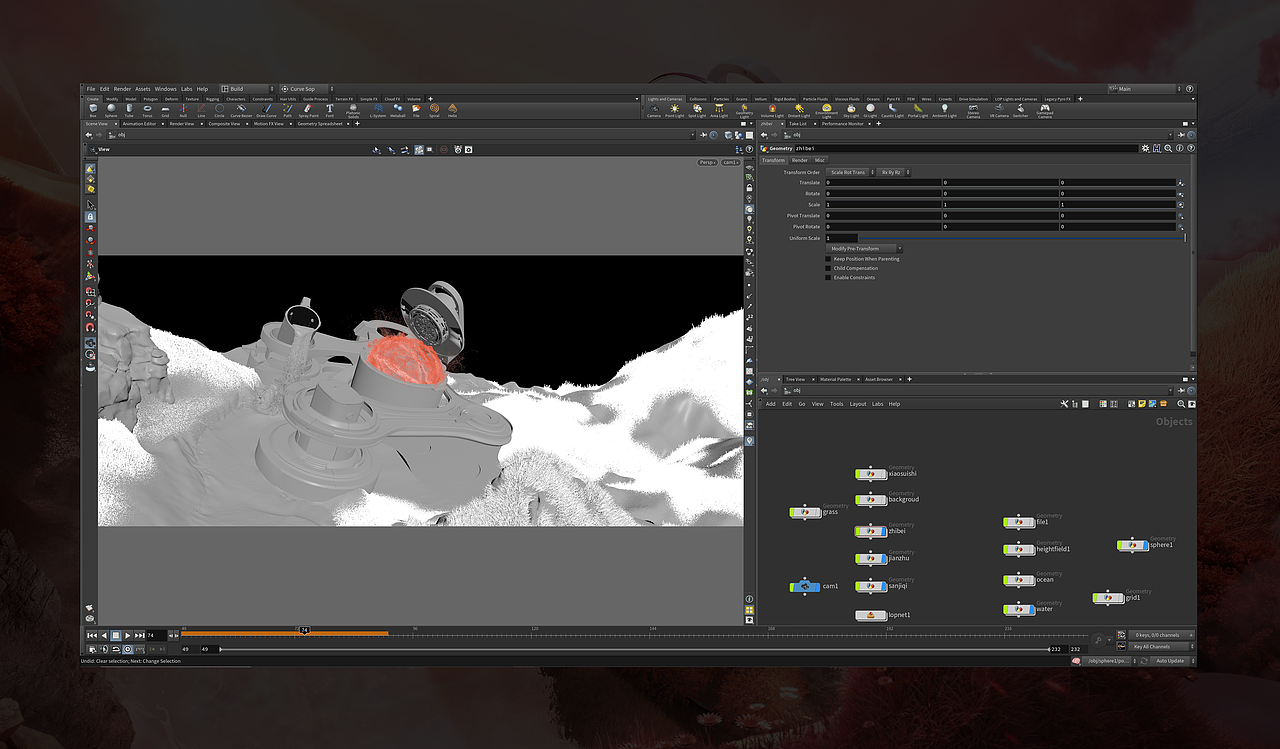Select the cam1 camera node
The image size is (1280, 749).
click(805, 586)
